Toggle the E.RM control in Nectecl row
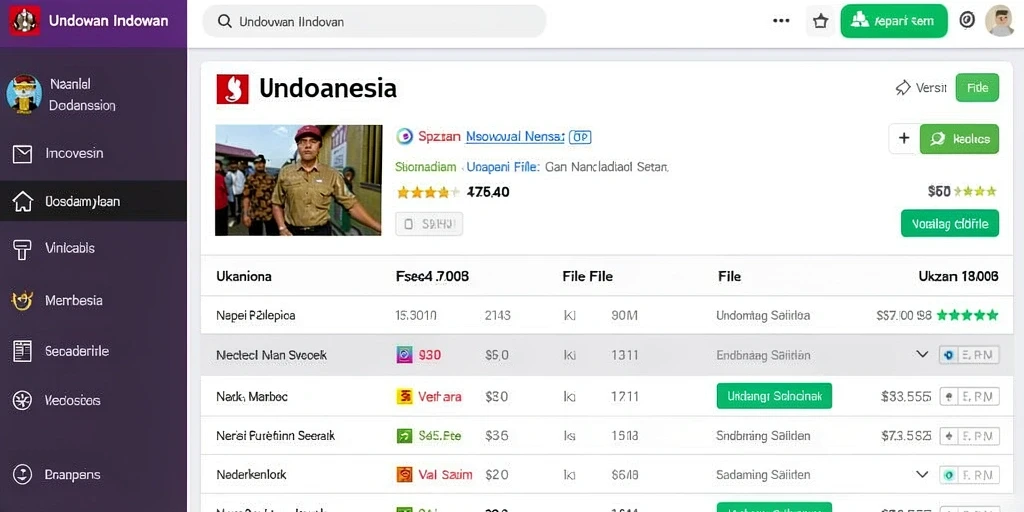1024x512 pixels. (969, 355)
